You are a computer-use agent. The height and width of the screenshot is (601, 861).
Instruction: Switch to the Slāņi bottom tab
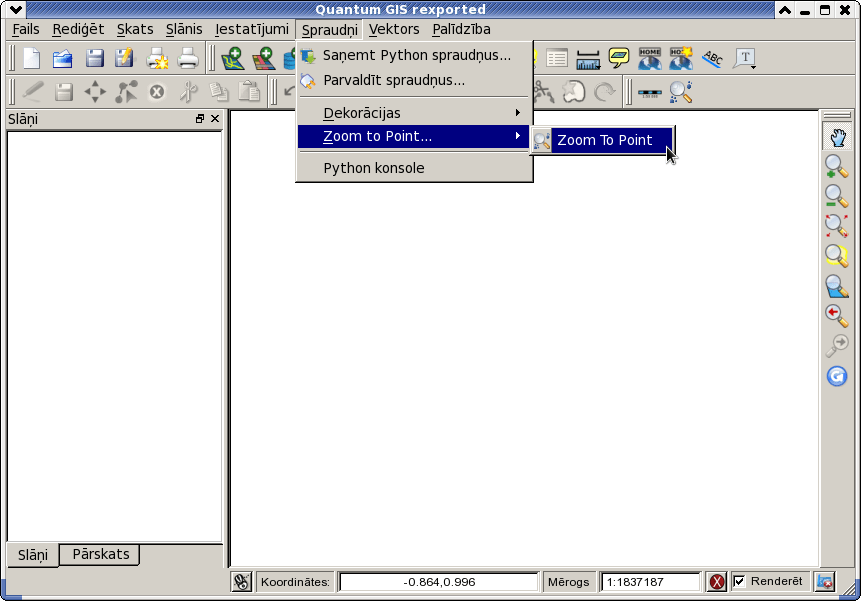(33, 555)
